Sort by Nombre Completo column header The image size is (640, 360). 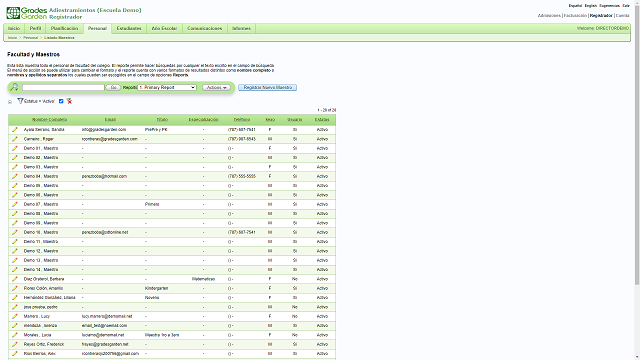click(x=49, y=120)
